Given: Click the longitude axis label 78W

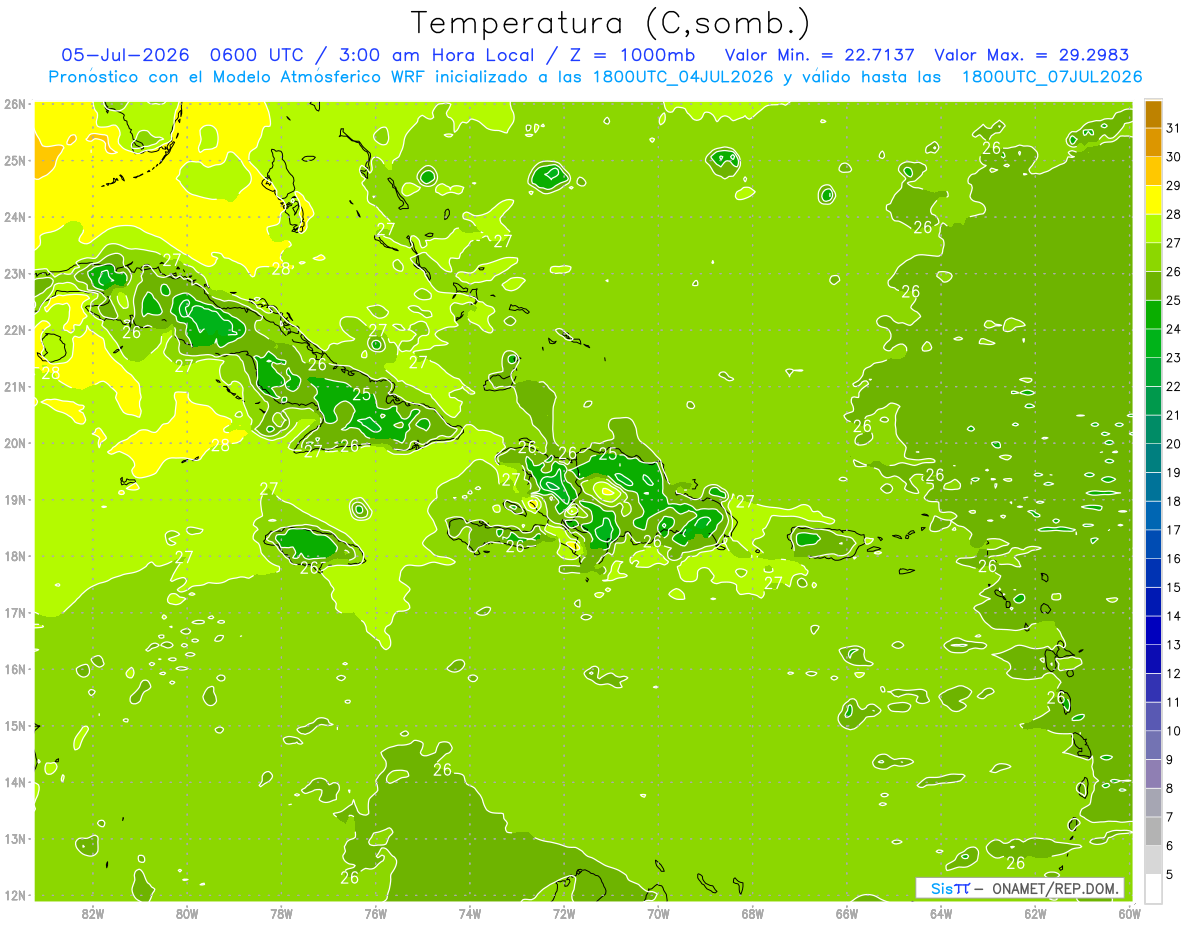Looking at the screenshot, I should click(281, 913).
